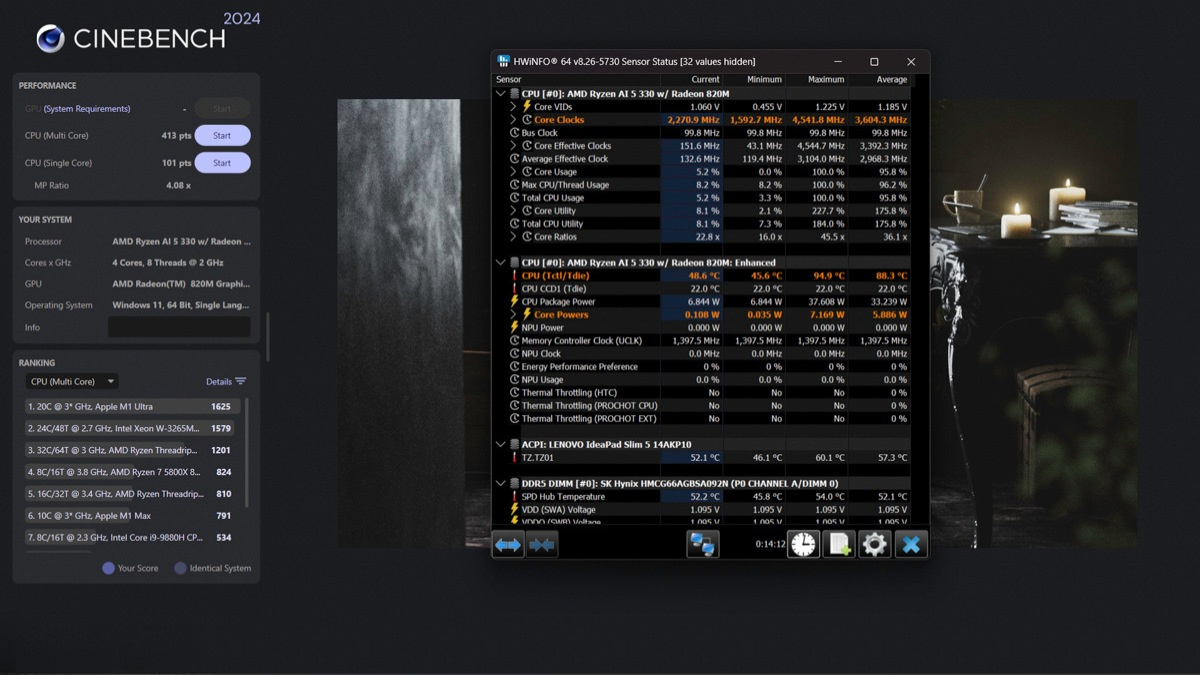This screenshot has height=675, width=1200.
Task: Collapse the first CPU [#0] AMD Ryzen sensor group
Action: (x=501, y=94)
